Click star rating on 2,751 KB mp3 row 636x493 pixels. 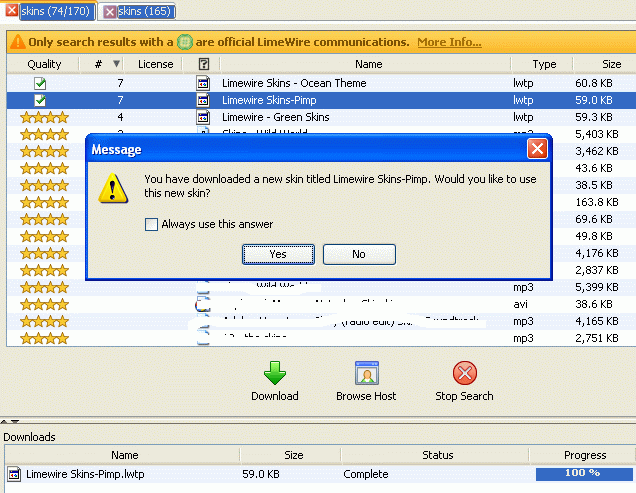coord(44,338)
